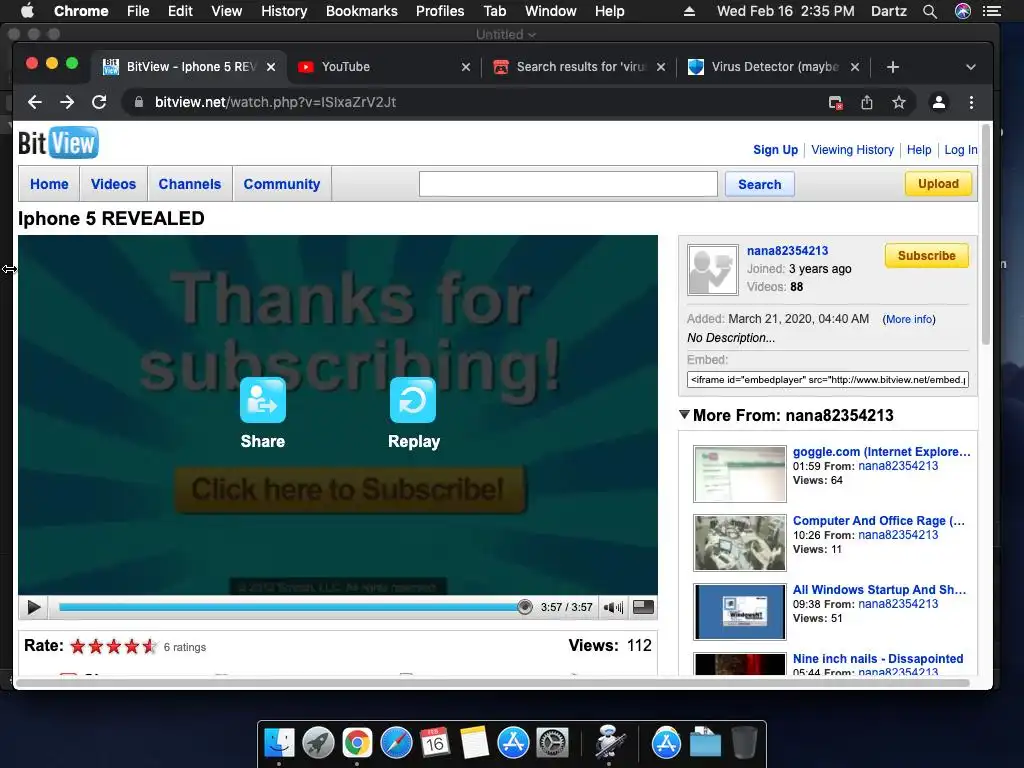This screenshot has width=1024, height=768.
Task: Bookmark this page with the star icon
Action: point(899,103)
